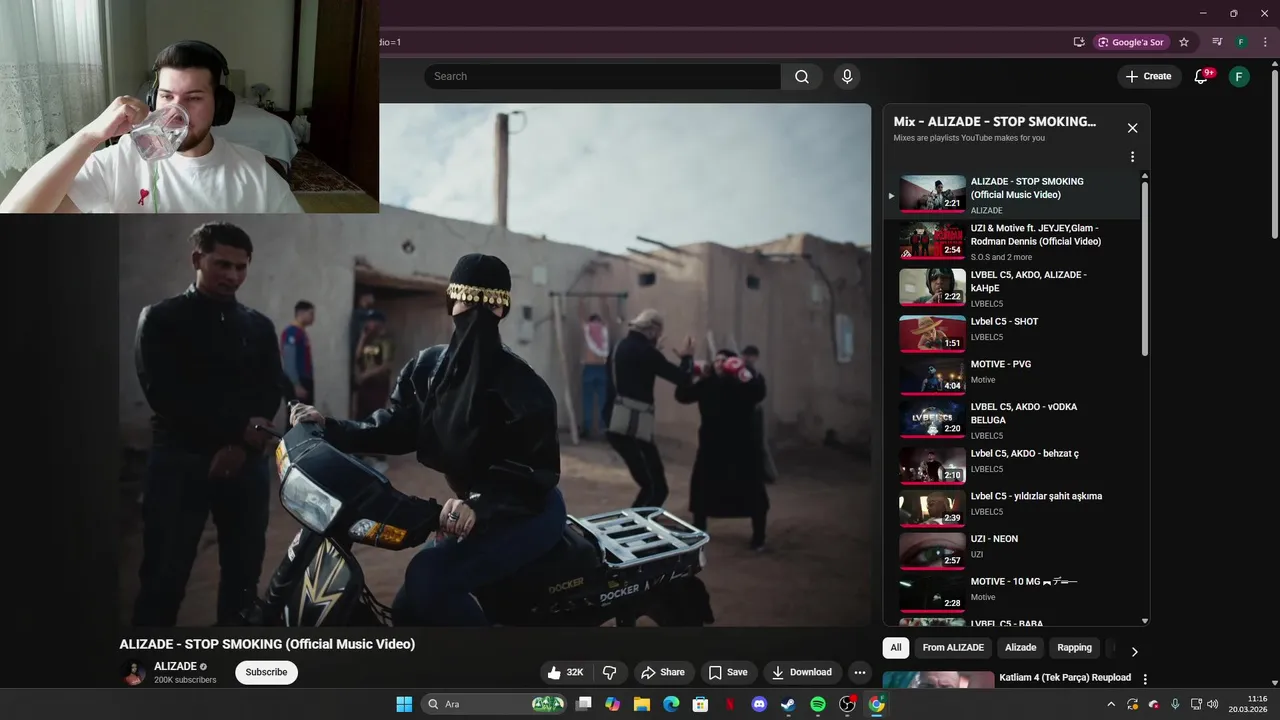Play Lvbel C5, AKDO - behzat ç
The height and width of the screenshot is (720, 1280).
(x=1012, y=465)
